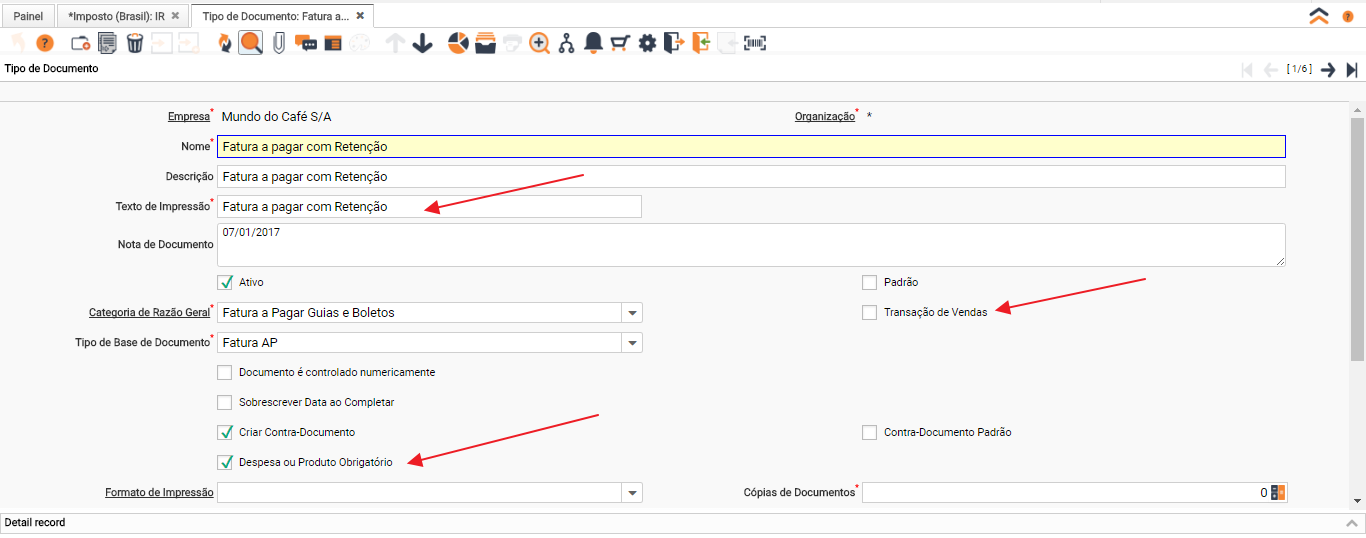Close the *Imposto (Brasil): IR tab
Image resolution: width=1366 pixels, height=538 pixels.
[x=175, y=16]
